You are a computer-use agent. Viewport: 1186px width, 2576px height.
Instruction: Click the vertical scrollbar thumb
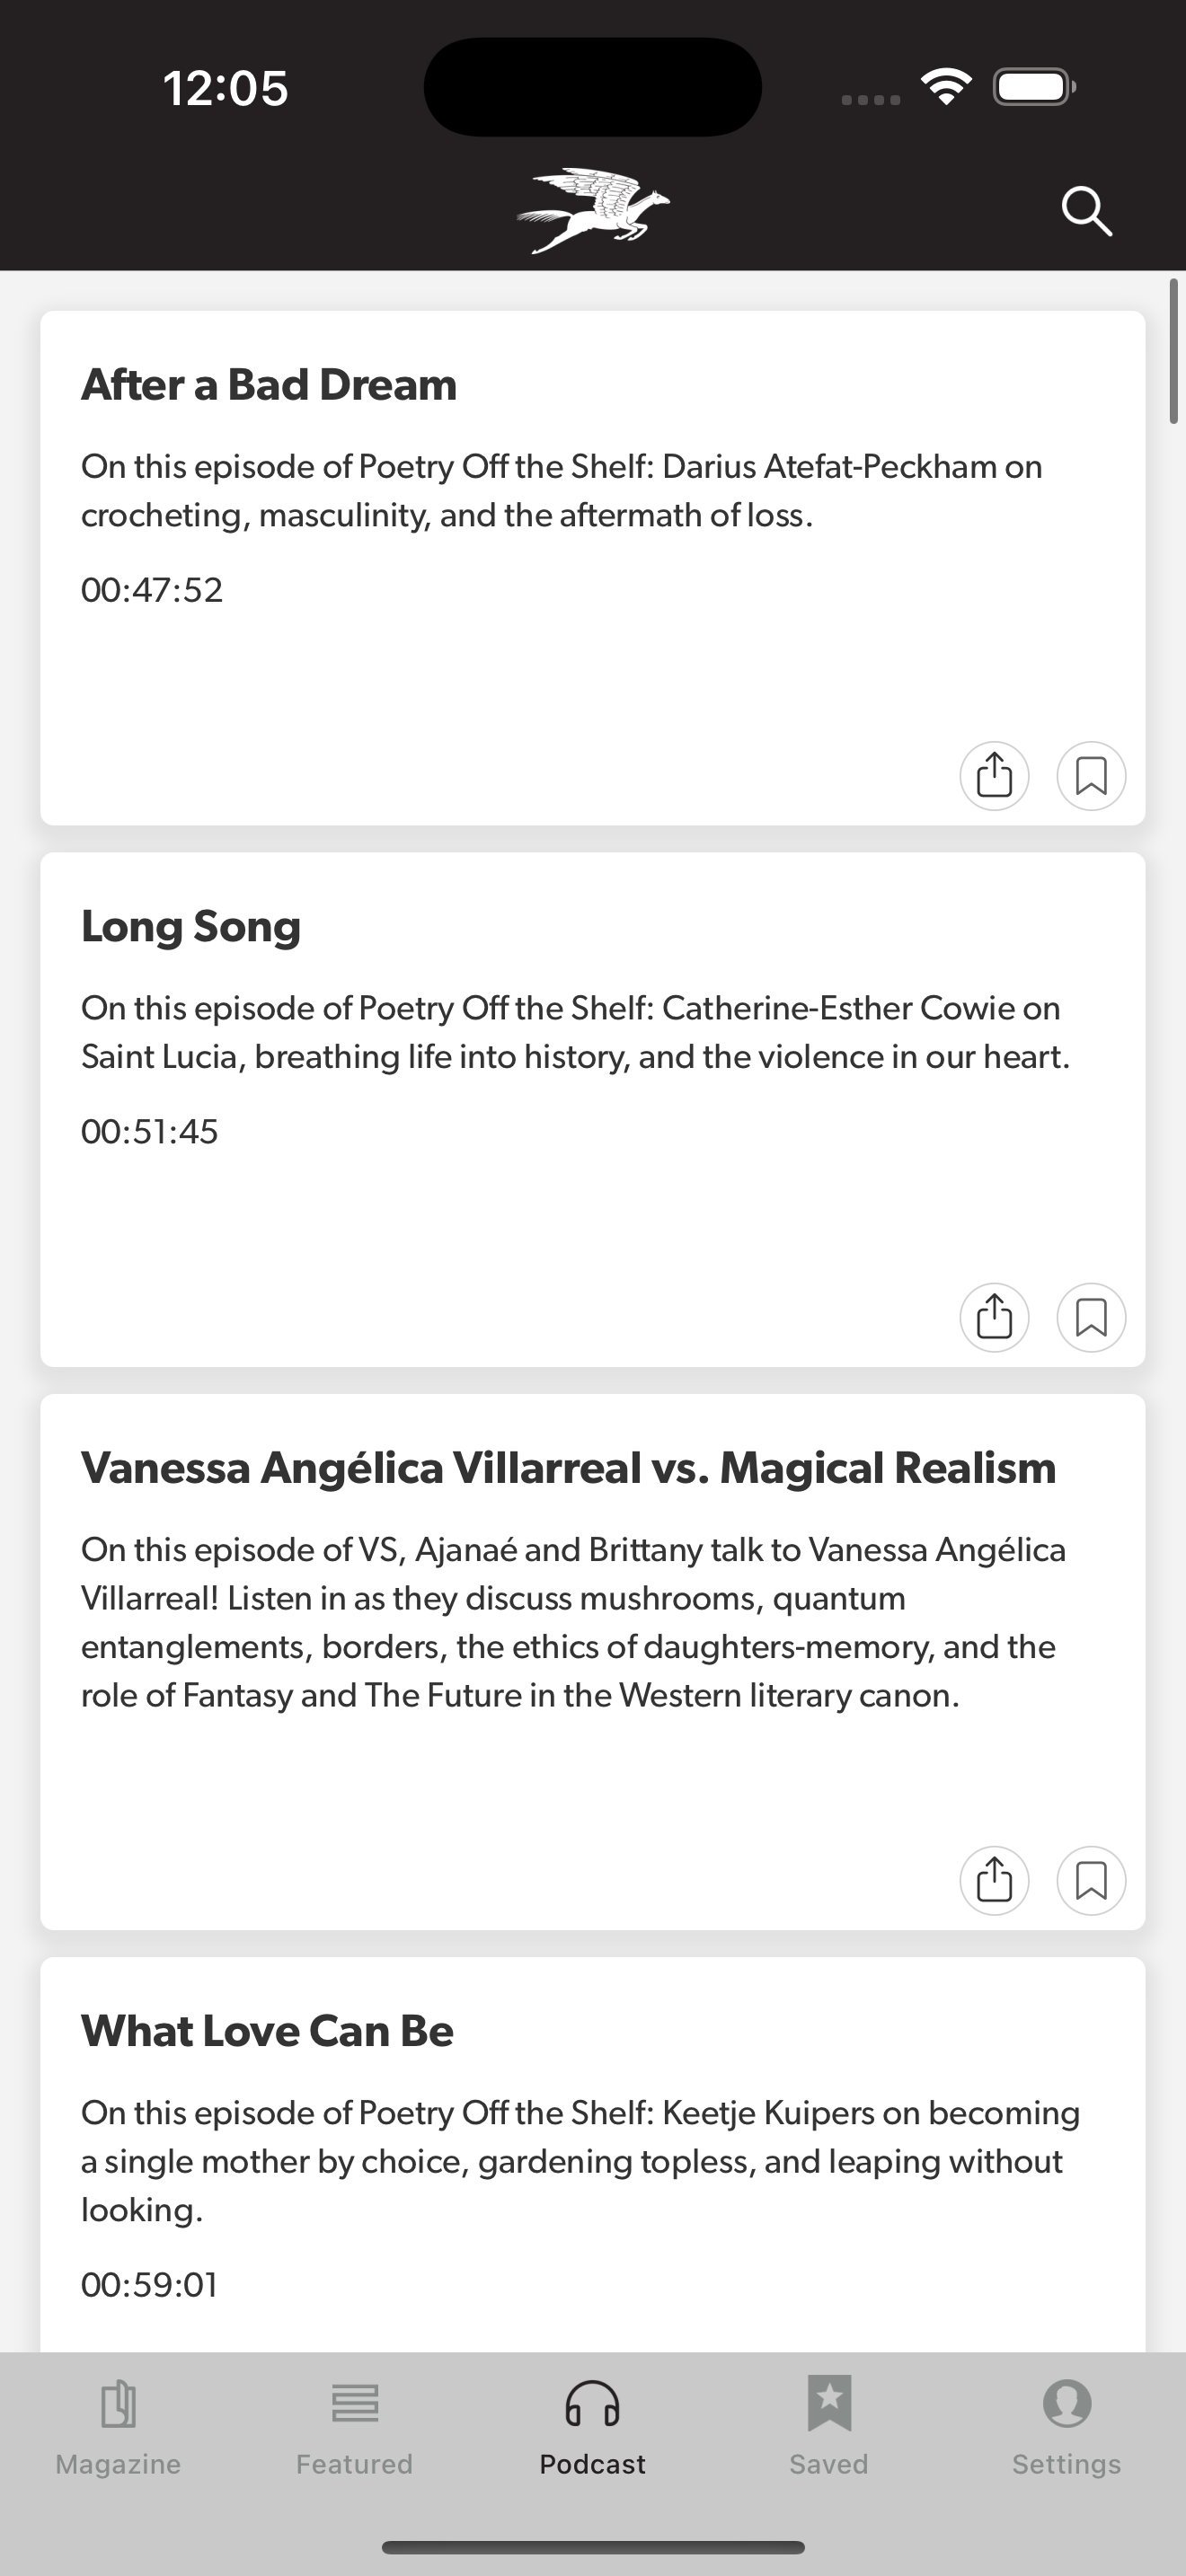coord(1175,352)
